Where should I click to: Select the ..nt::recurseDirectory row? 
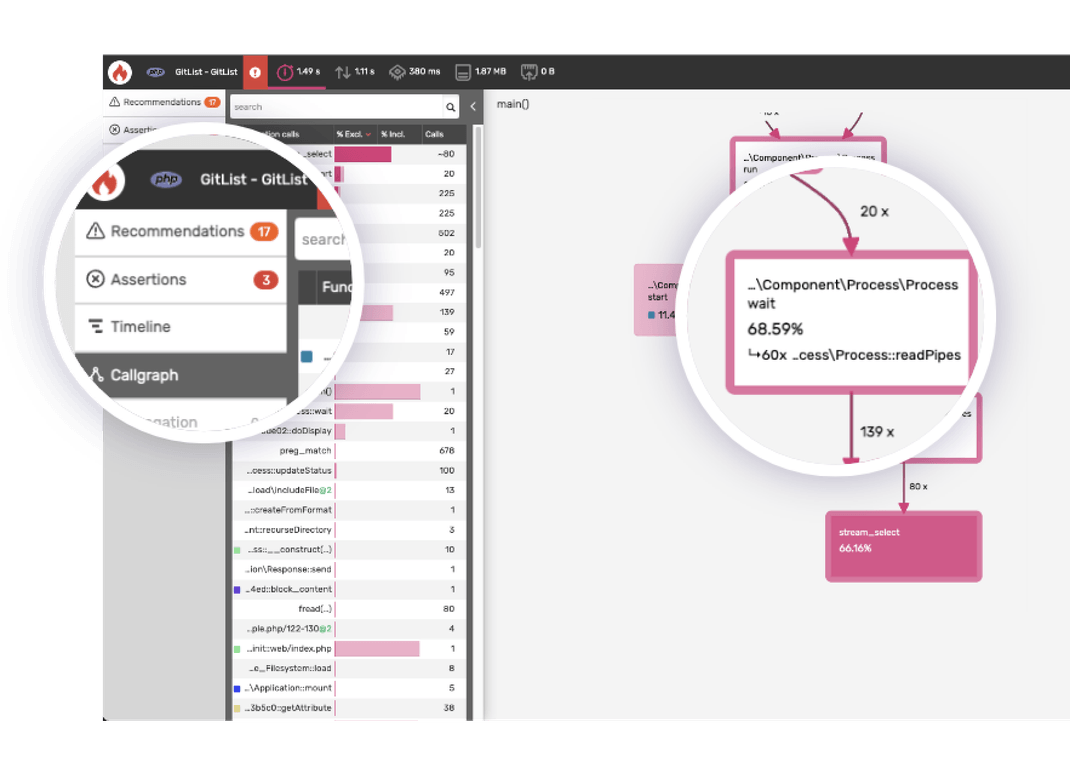[349, 530]
